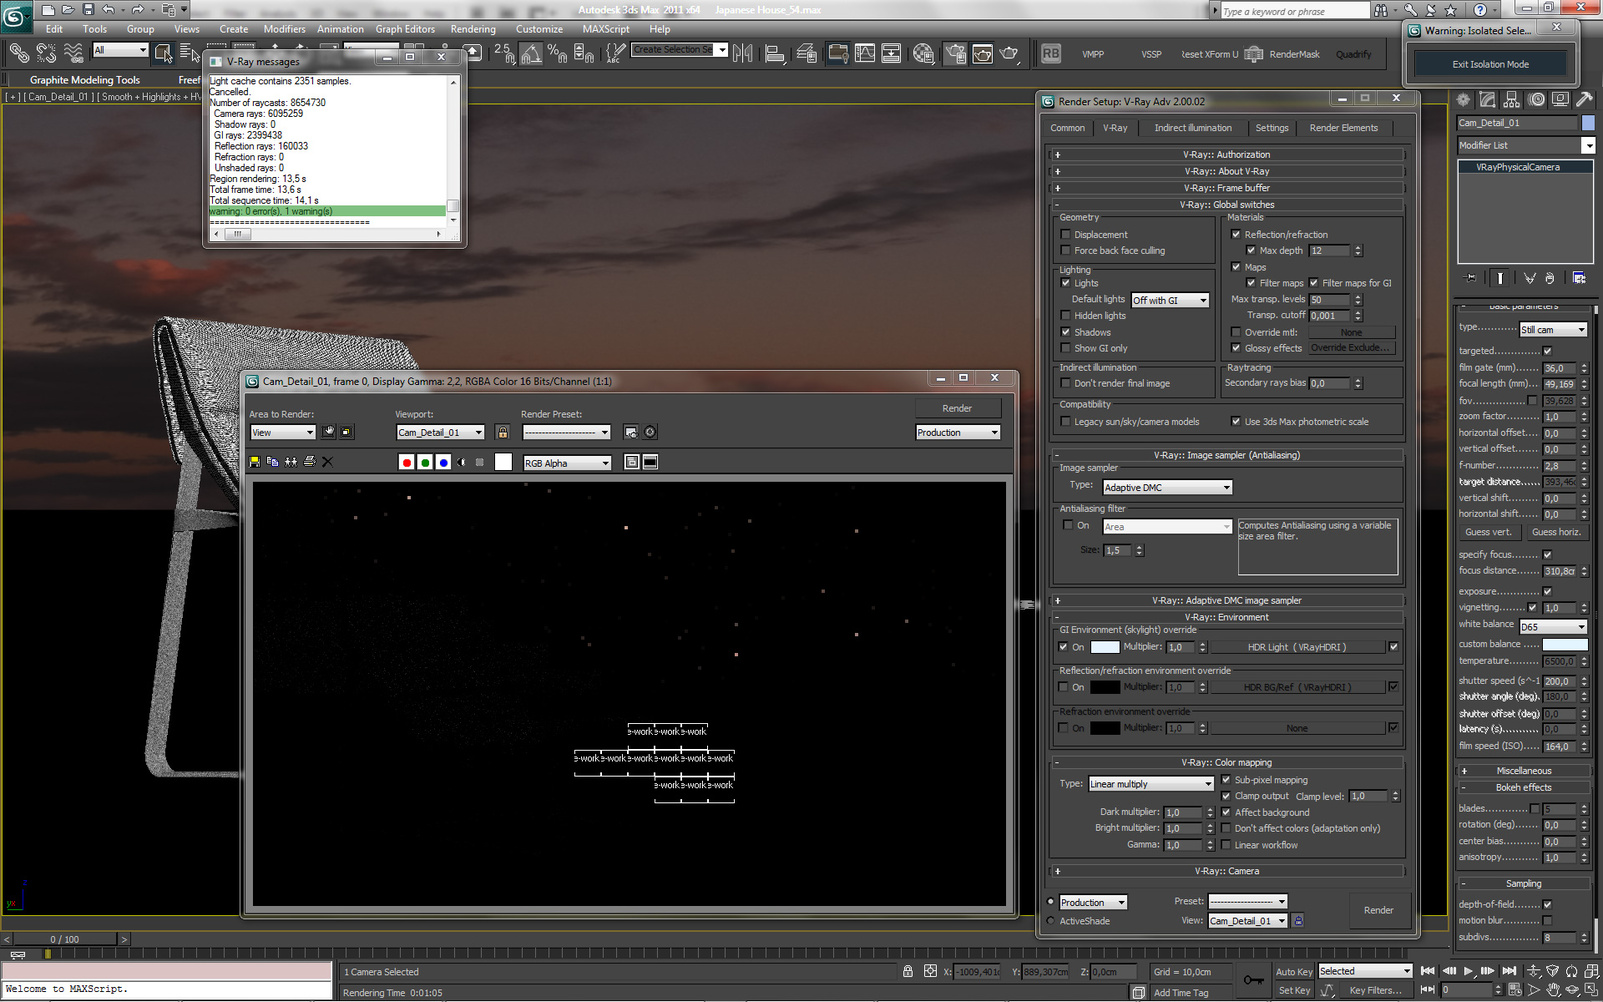Open the Utilities hammer panel icon
The image size is (1603, 1002).
tap(1584, 100)
